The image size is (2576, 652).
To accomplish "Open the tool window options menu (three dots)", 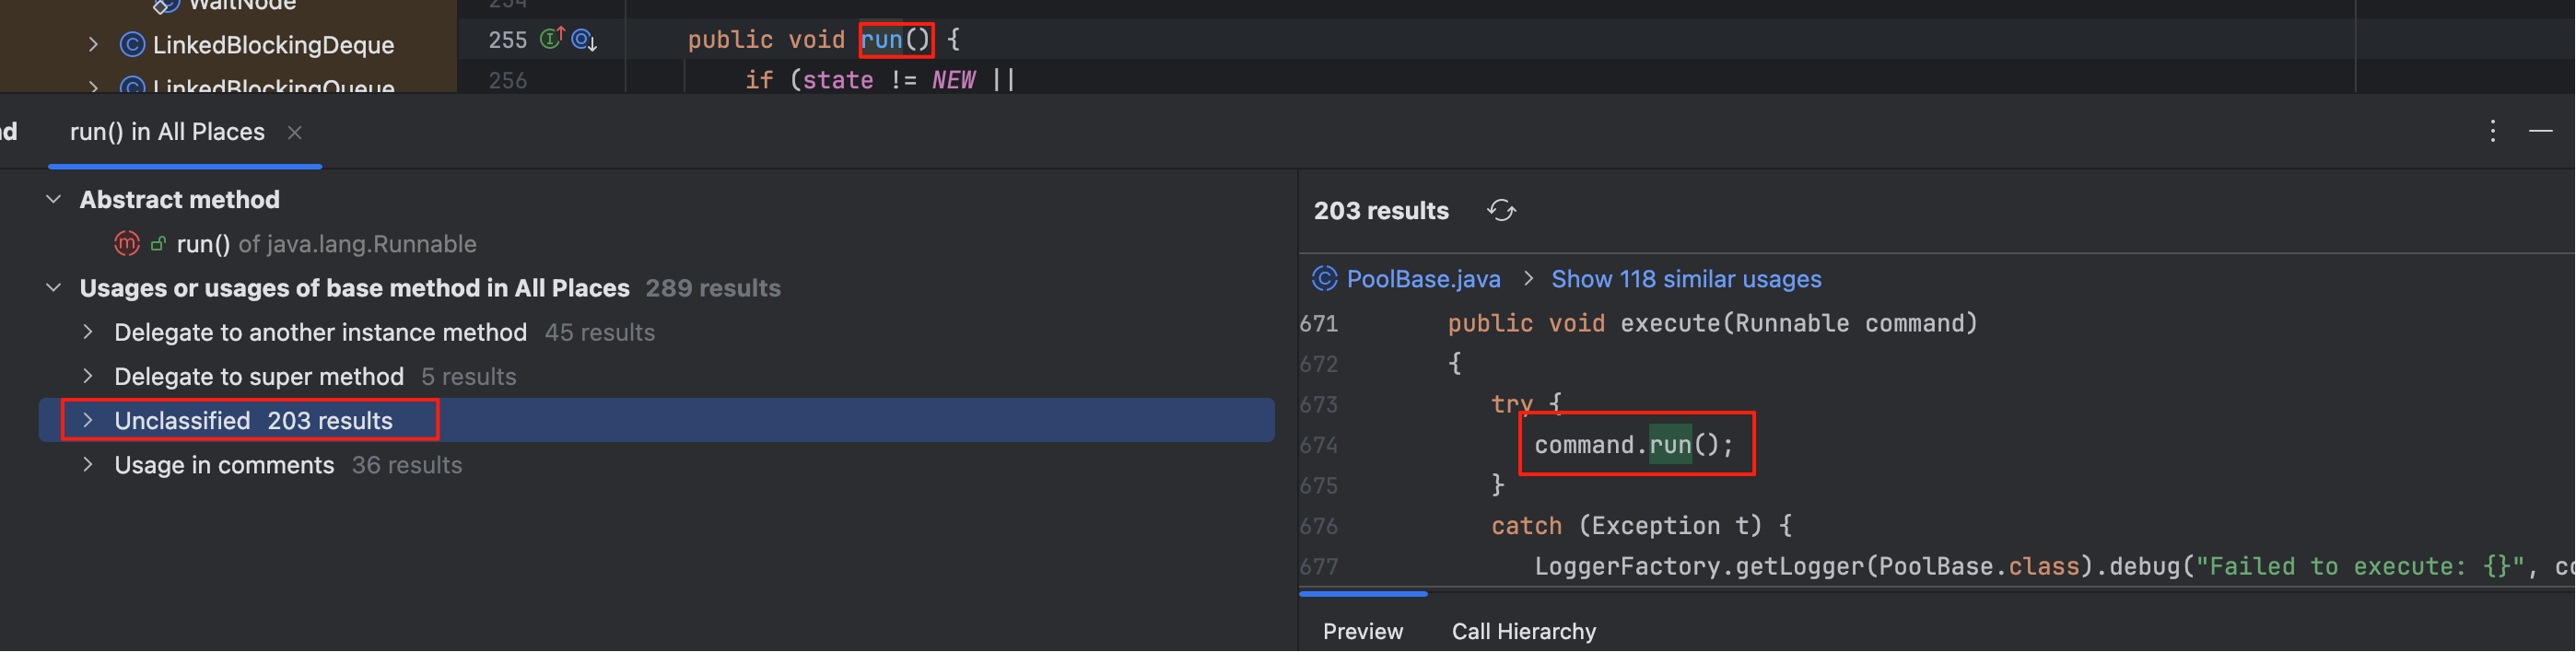I will tap(2492, 132).
